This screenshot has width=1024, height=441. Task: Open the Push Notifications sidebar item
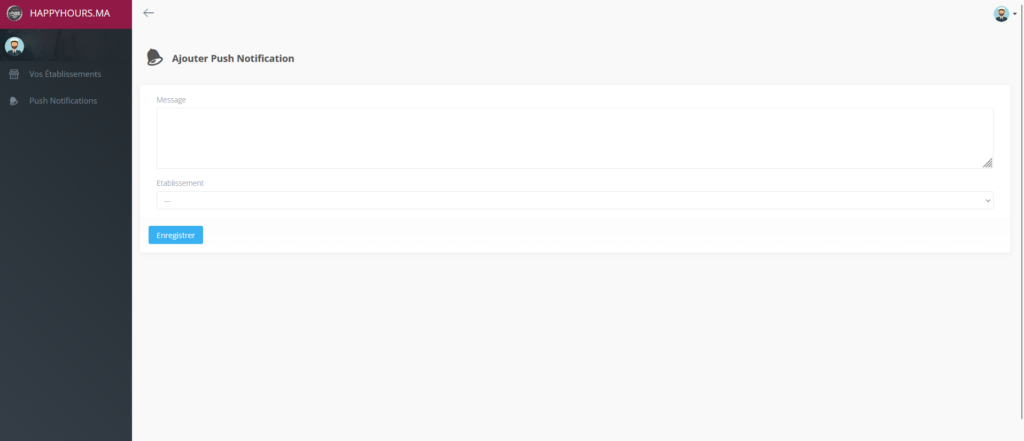click(63, 101)
